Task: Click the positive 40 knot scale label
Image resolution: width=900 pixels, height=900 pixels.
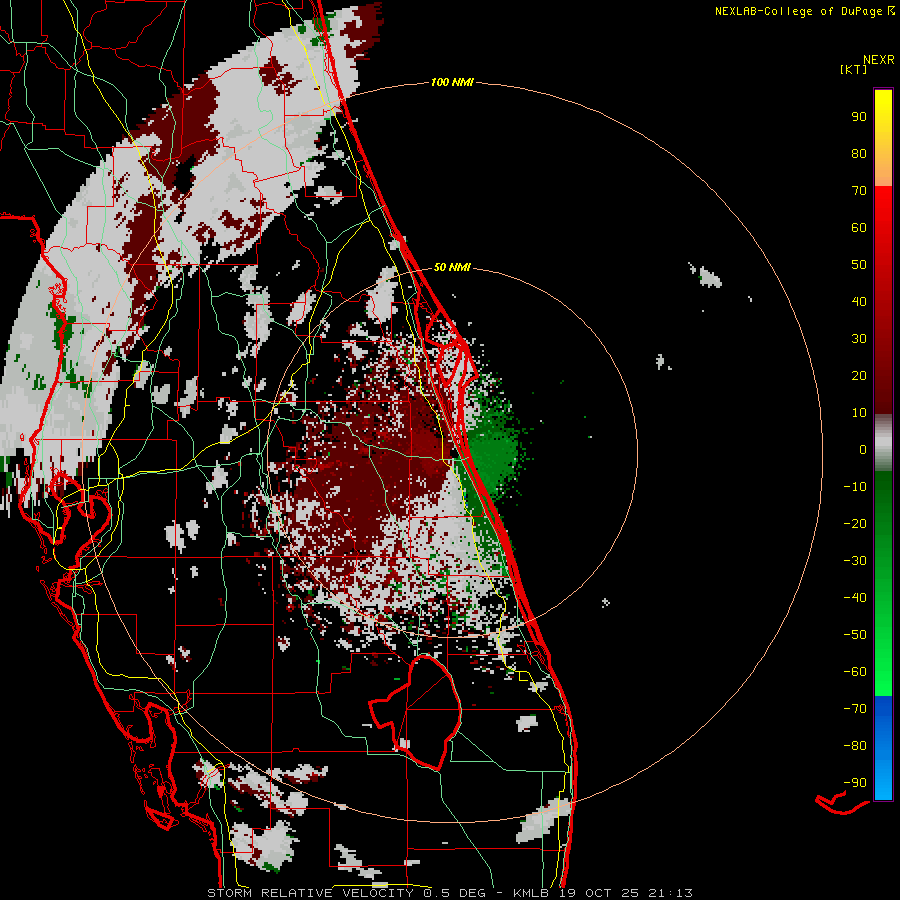Action: [859, 302]
